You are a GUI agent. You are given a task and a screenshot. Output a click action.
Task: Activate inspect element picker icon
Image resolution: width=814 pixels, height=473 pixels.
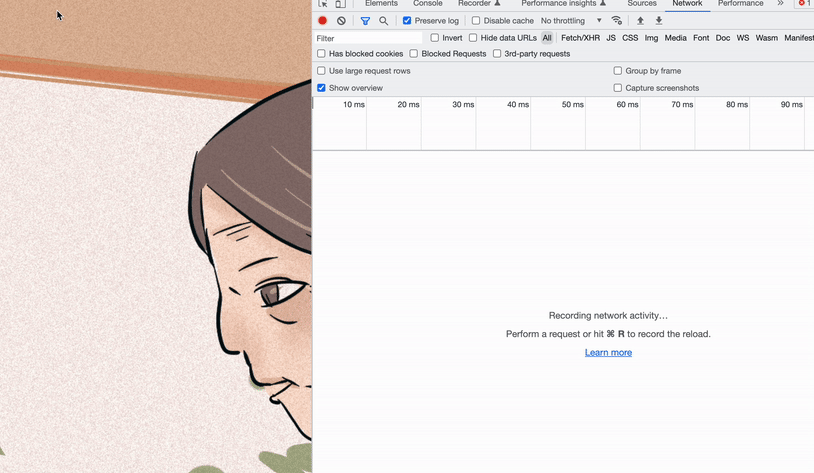[322, 4]
